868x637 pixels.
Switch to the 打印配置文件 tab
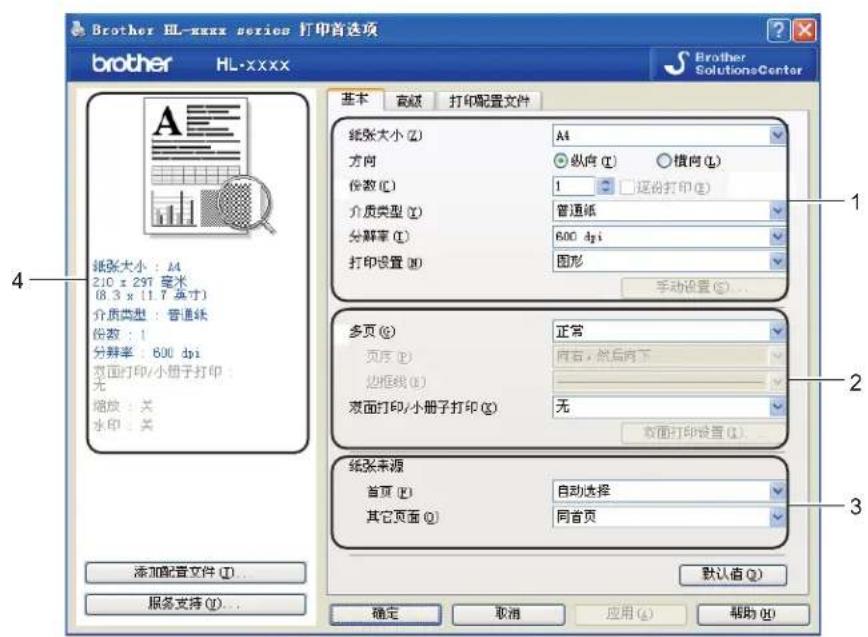point(489,101)
